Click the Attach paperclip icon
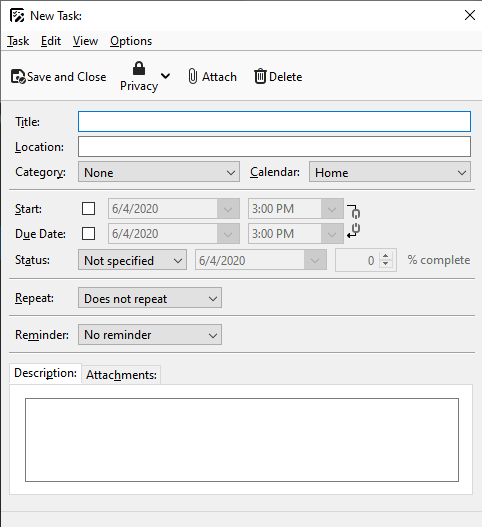The height and width of the screenshot is (527, 482). tap(193, 76)
